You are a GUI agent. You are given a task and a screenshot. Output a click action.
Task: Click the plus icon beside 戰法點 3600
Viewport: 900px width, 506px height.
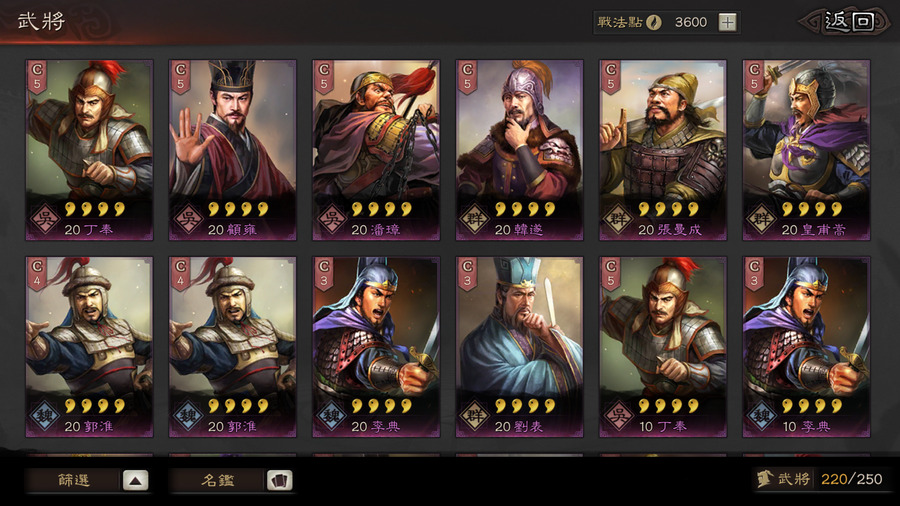727,22
